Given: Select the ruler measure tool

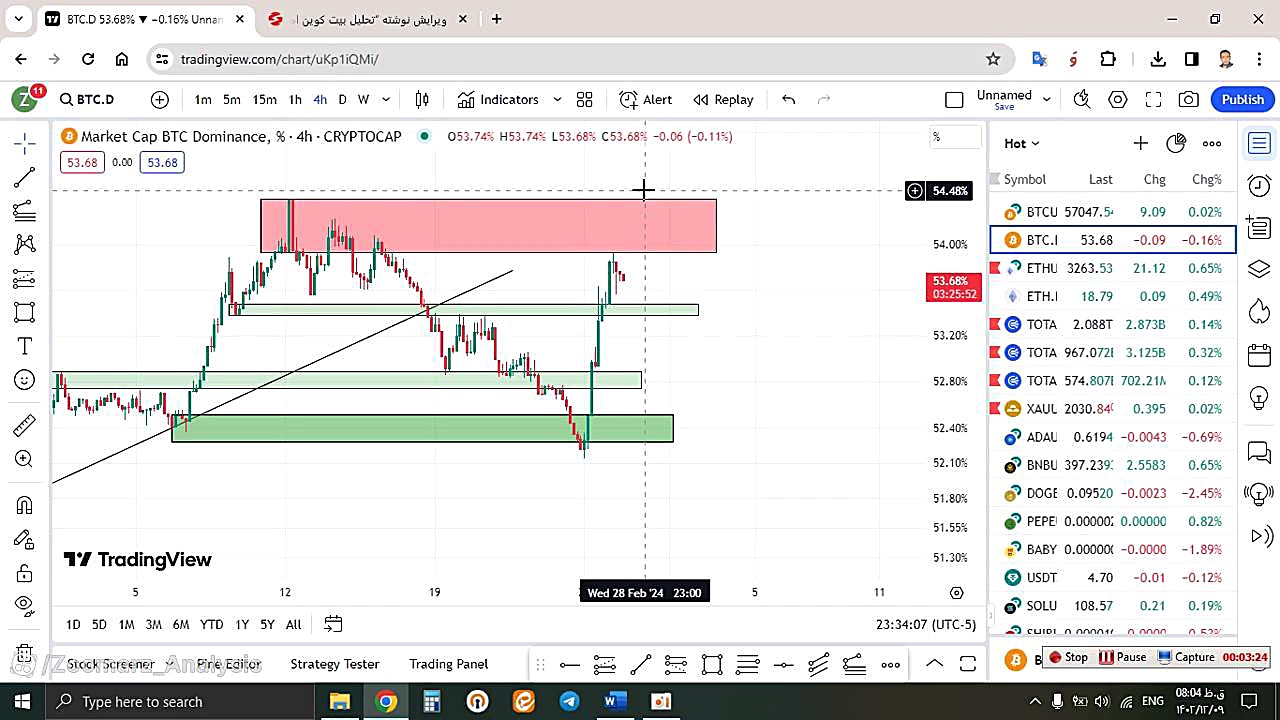Looking at the screenshot, I should (x=25, y=425).
